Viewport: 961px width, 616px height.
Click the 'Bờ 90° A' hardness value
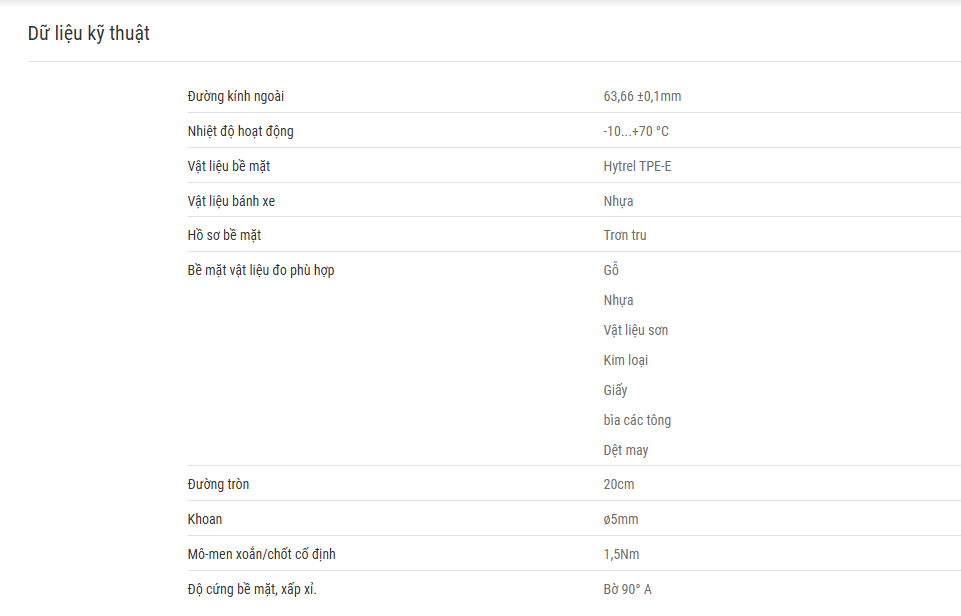628,589
